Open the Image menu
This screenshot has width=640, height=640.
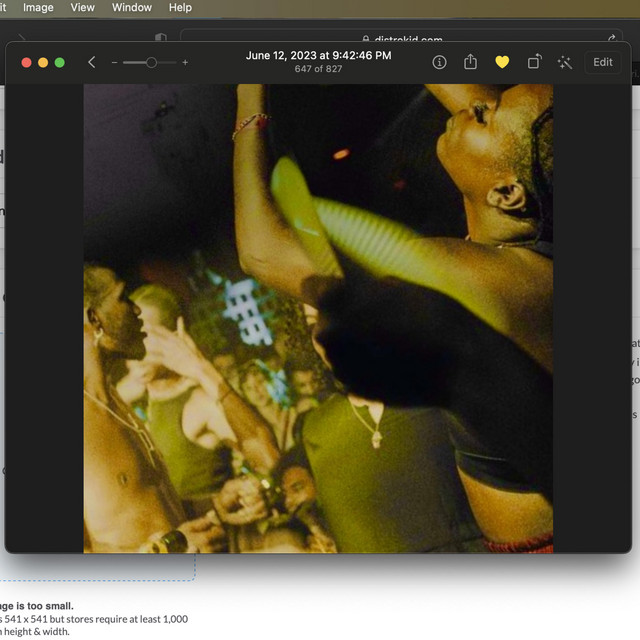coord(38,7)
